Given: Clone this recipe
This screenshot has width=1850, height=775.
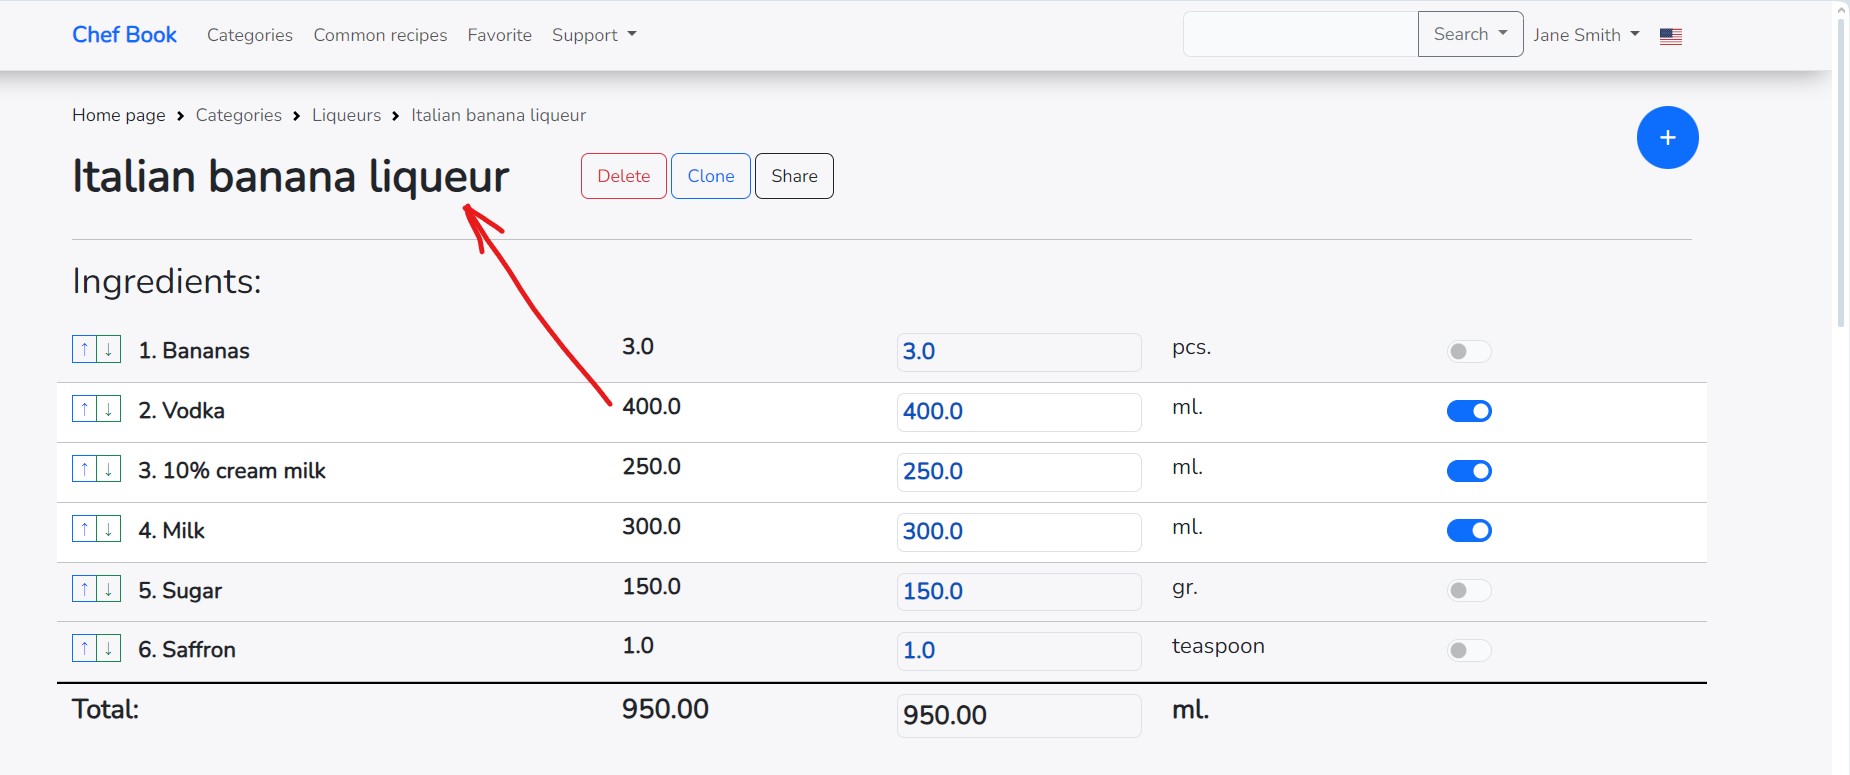Looking at the screenshot, I should click(x=710, y=176).
